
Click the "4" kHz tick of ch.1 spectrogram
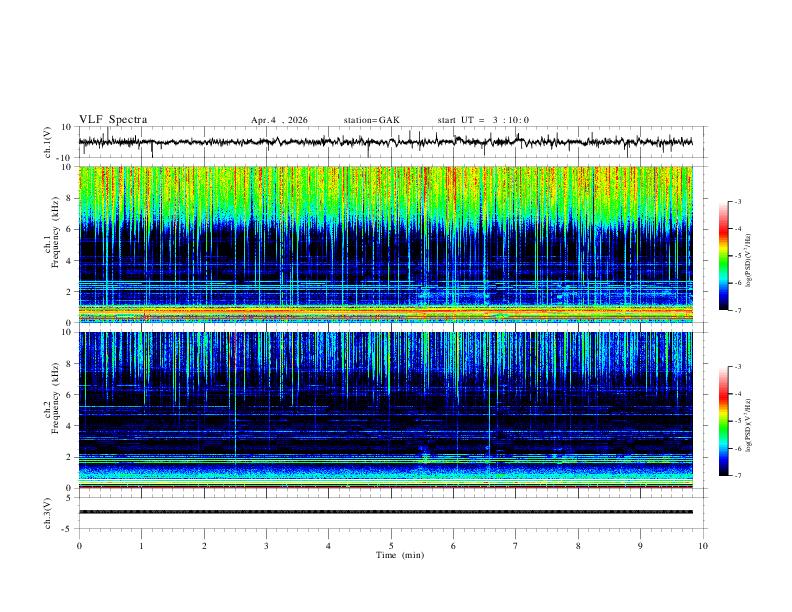[70, 261]
